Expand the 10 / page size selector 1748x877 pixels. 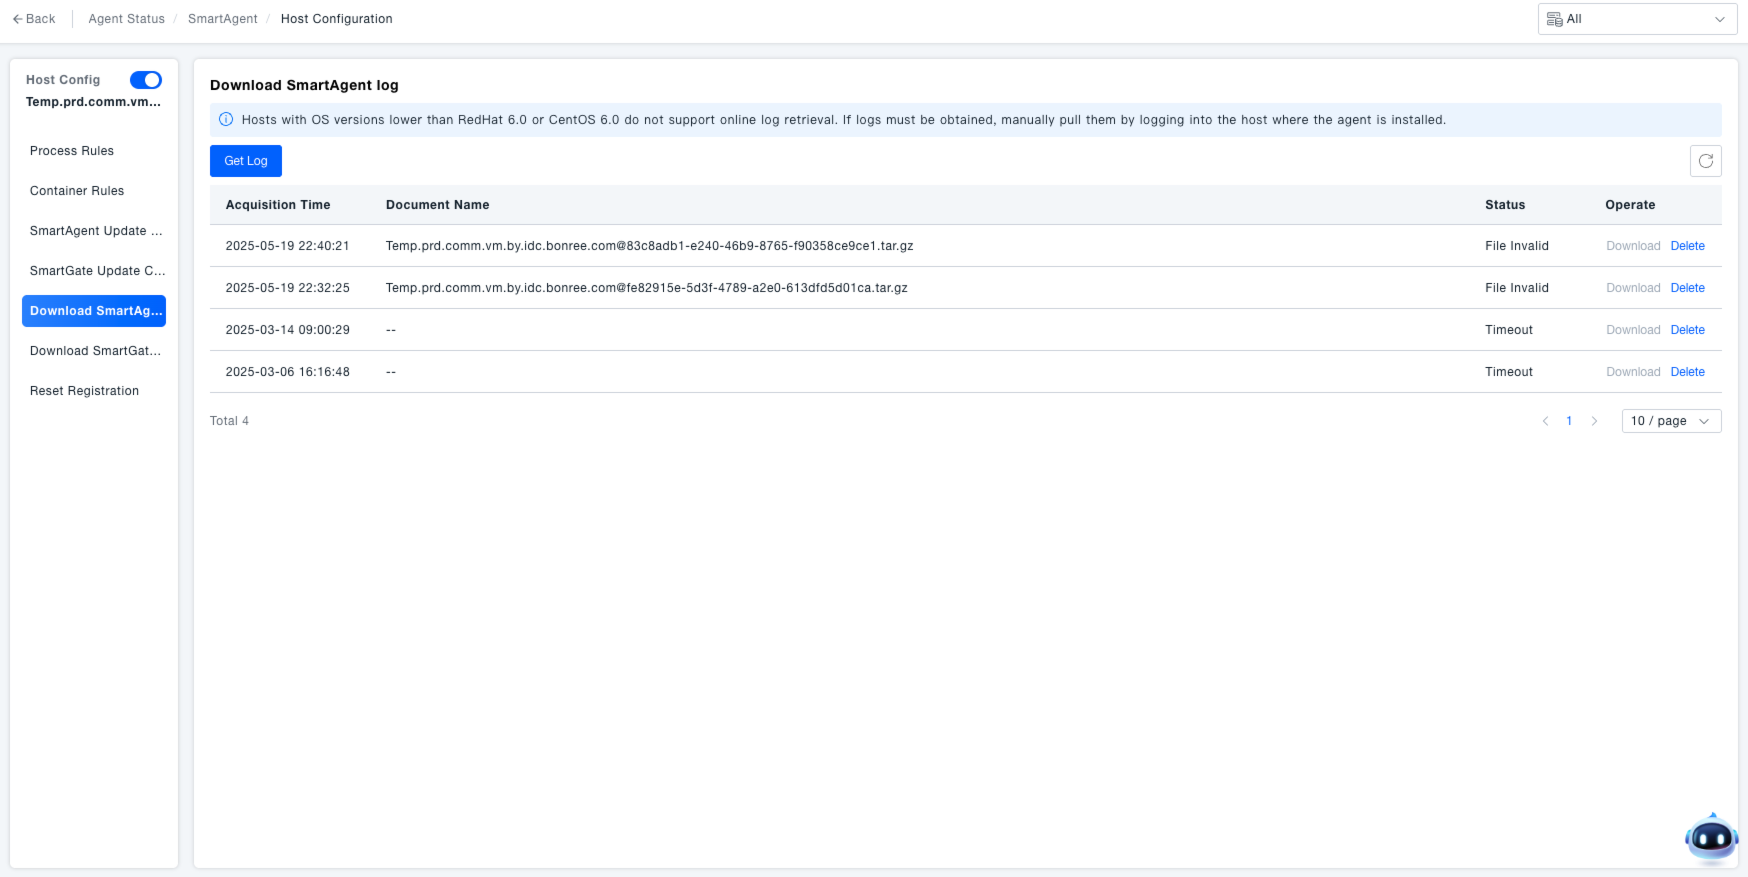(x=1670, y=421)
